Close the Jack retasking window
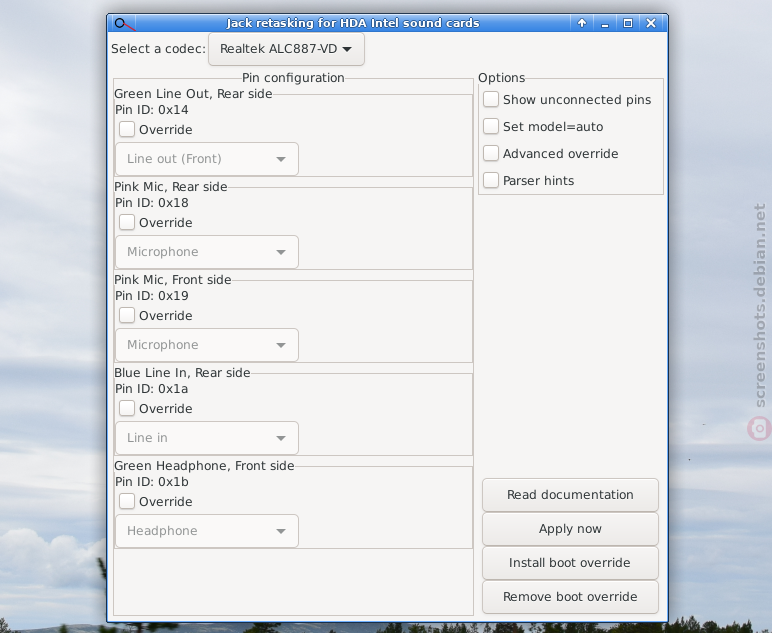 point(651,23)
